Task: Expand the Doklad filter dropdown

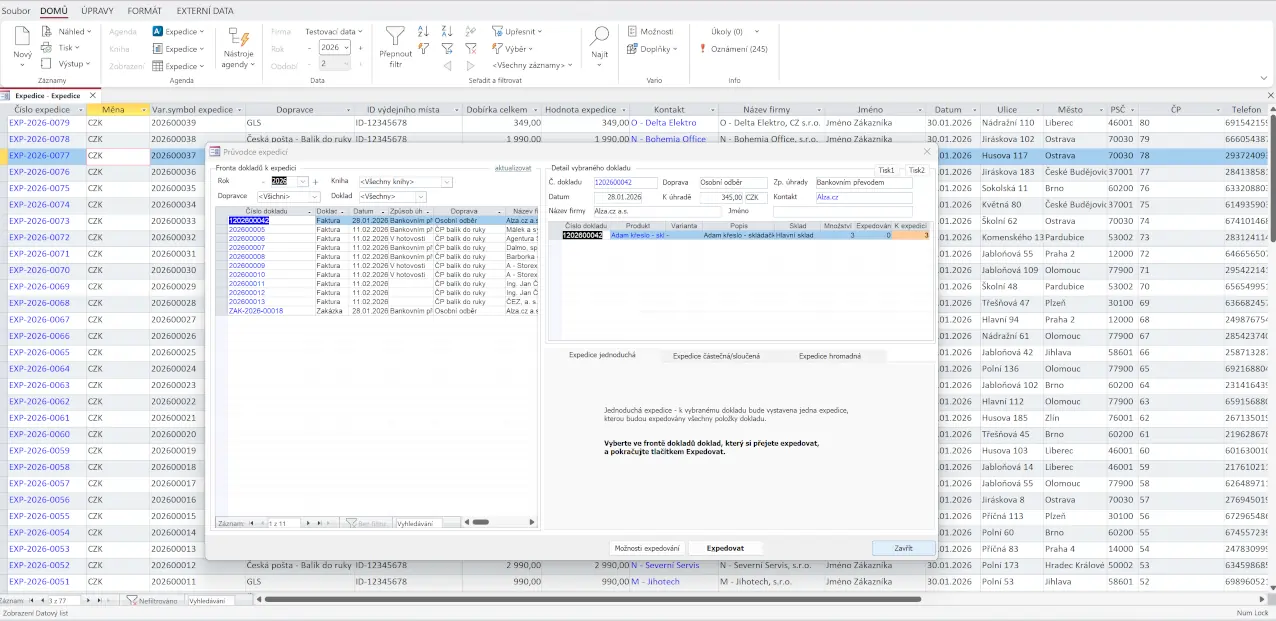Action: (421, 197)
